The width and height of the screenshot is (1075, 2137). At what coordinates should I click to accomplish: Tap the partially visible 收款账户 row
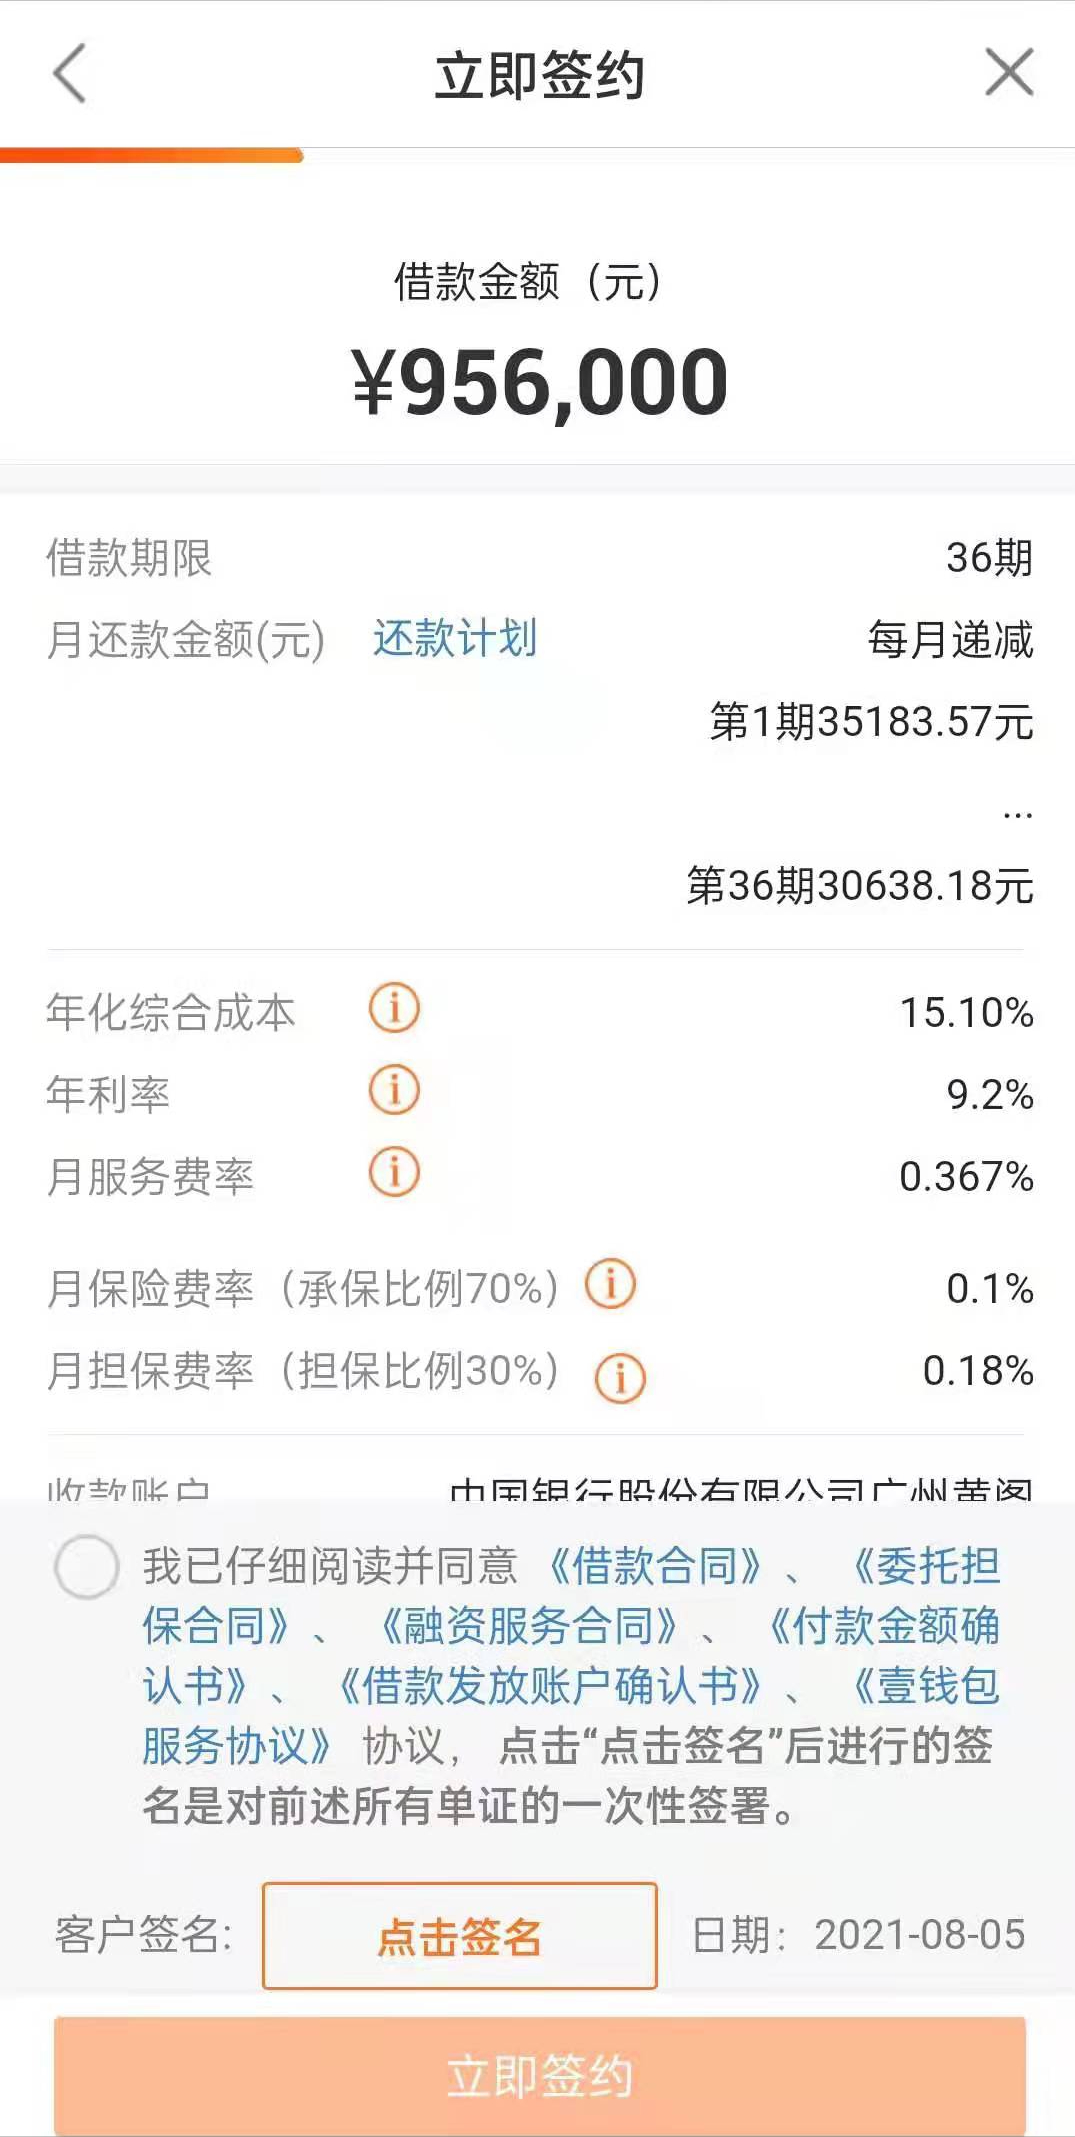pyautogui.click(x=538, y=1488)
